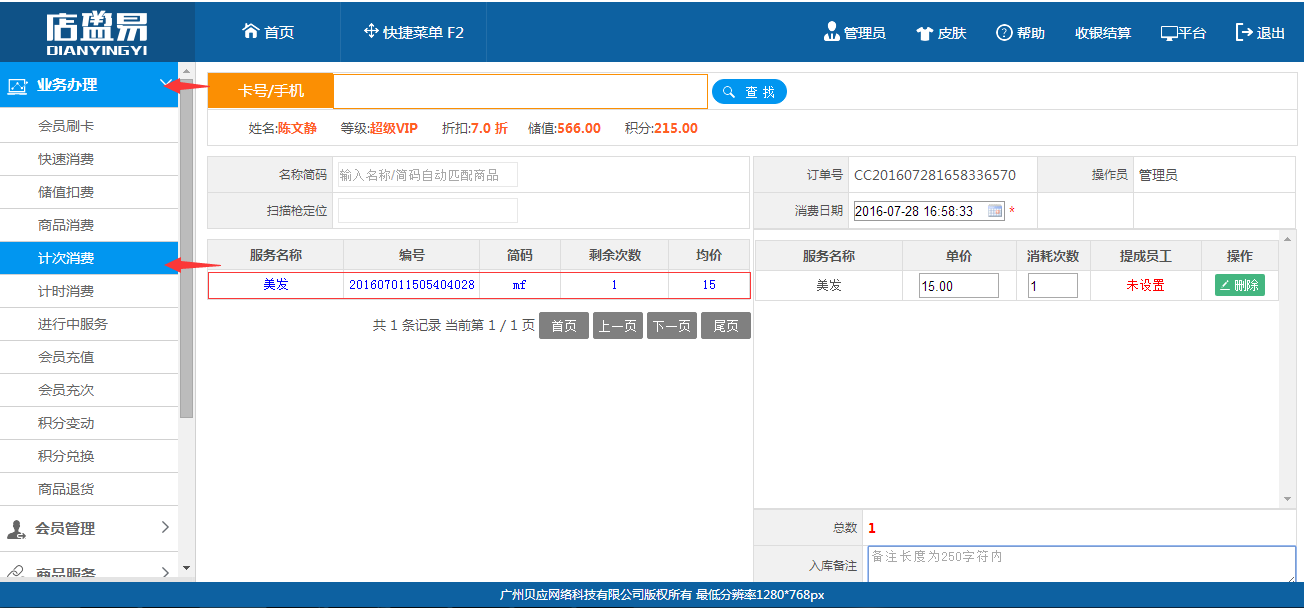The height and width of the screenshot is (608, 1304).
Task: Click the 删除 button for 美发
Action: [x=1240, y=285]
